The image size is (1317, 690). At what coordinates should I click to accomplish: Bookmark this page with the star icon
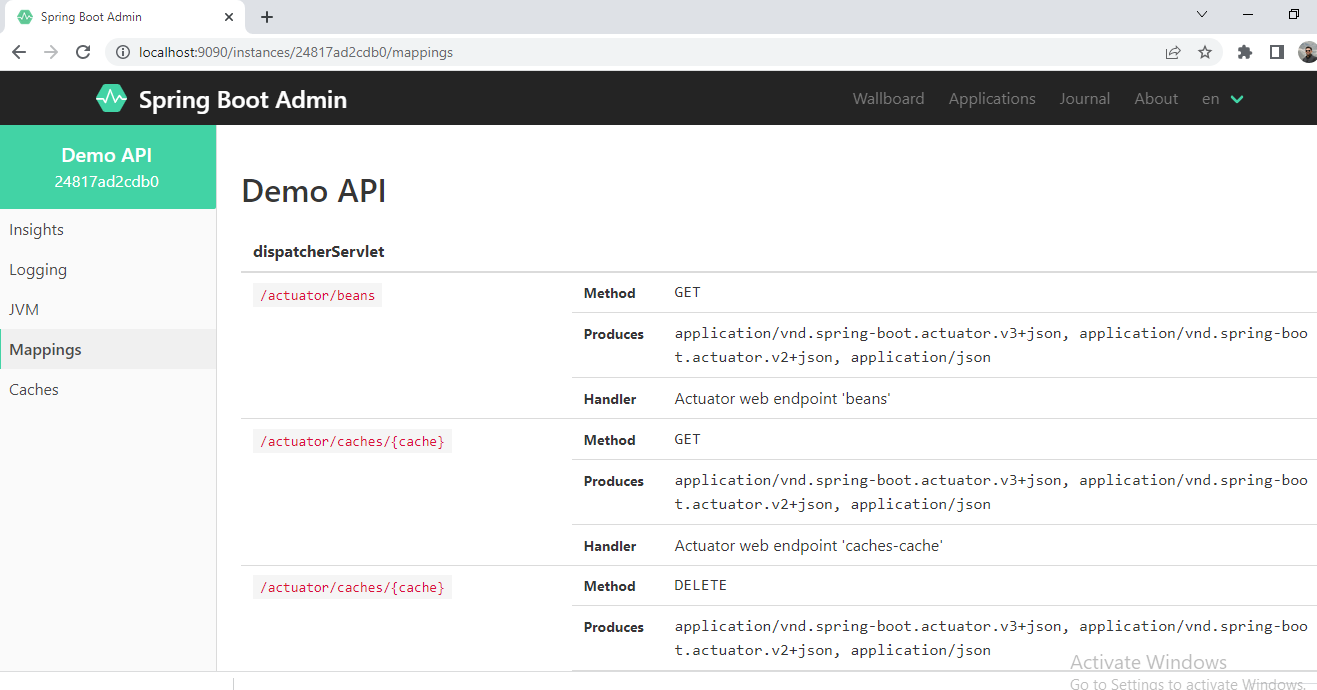point(1205,52)
